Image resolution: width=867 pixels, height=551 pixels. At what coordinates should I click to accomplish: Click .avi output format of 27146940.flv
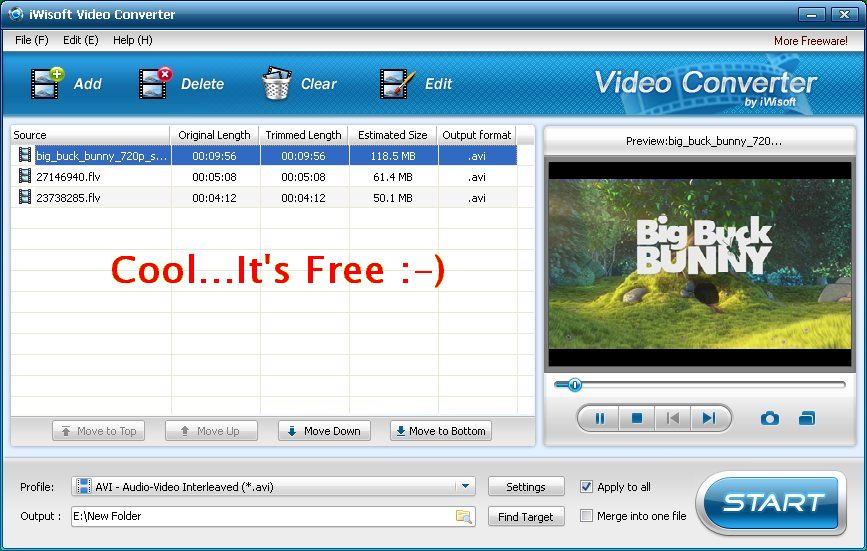point(477,177)
